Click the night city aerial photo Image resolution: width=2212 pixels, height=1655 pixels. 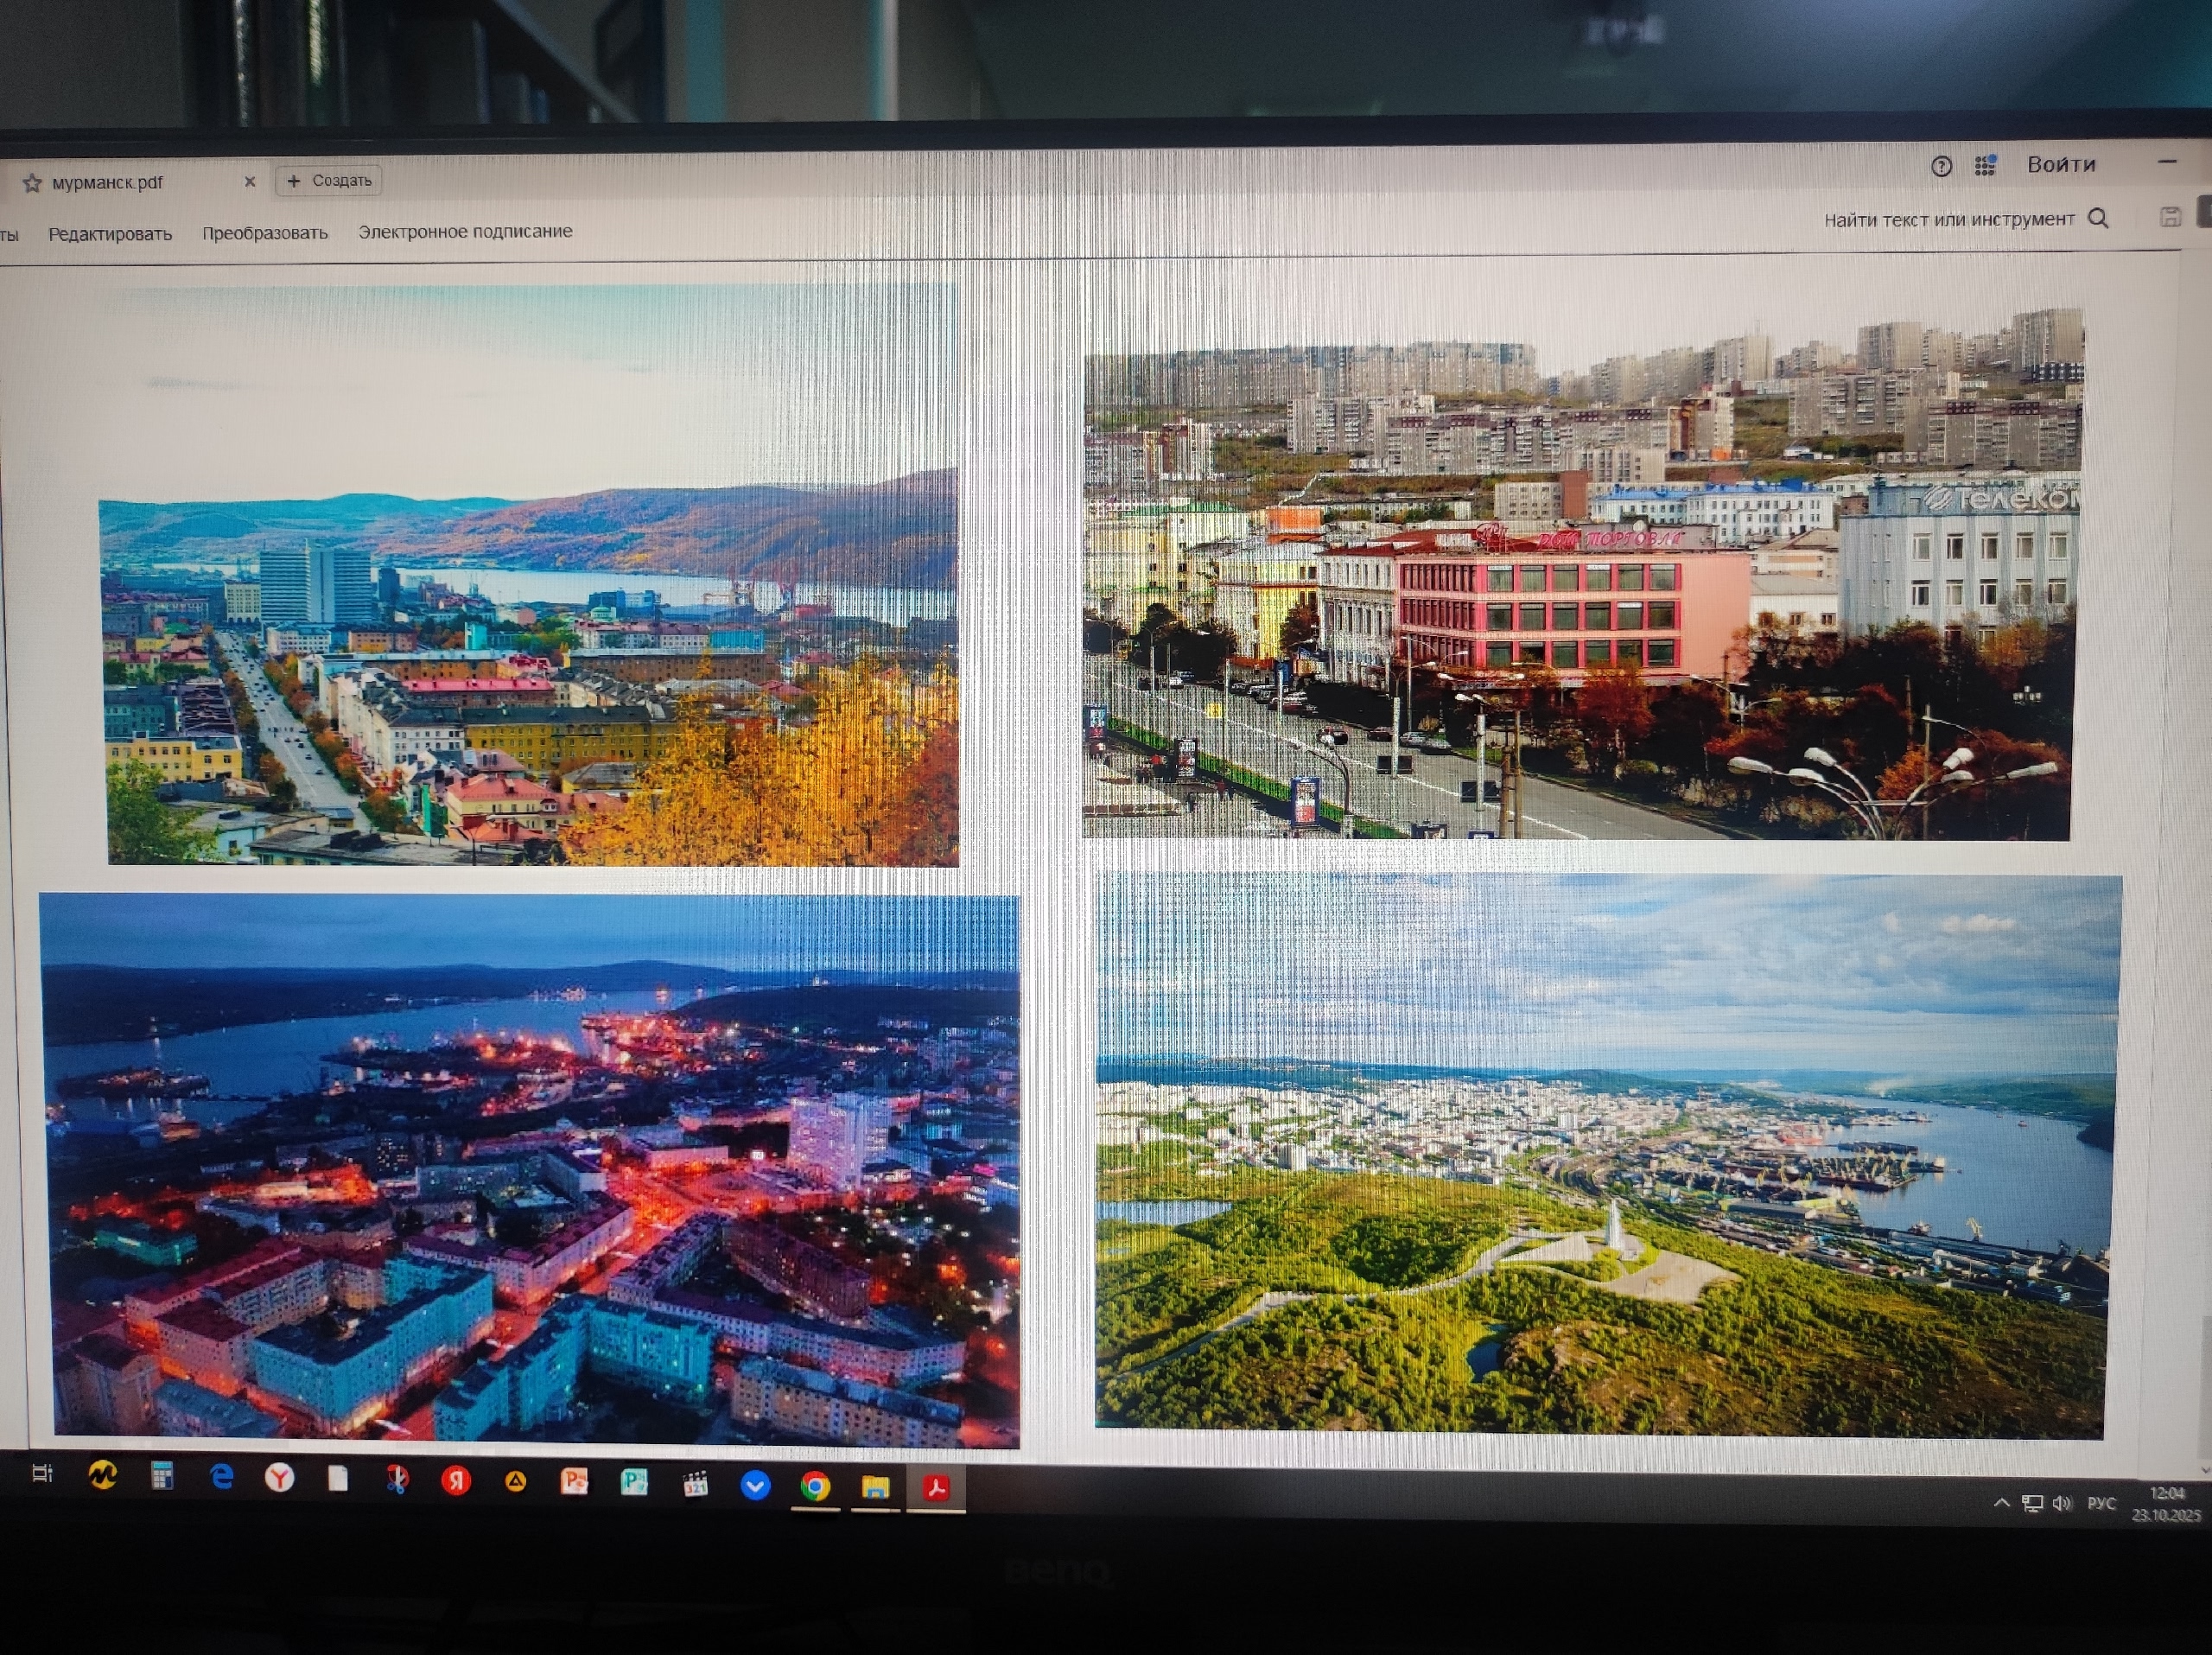coord(530,1170)
